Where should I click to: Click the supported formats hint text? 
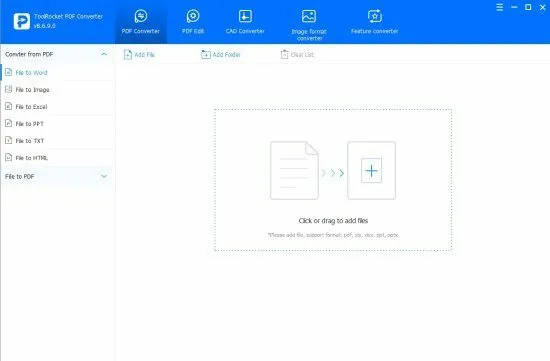point(333,235)
